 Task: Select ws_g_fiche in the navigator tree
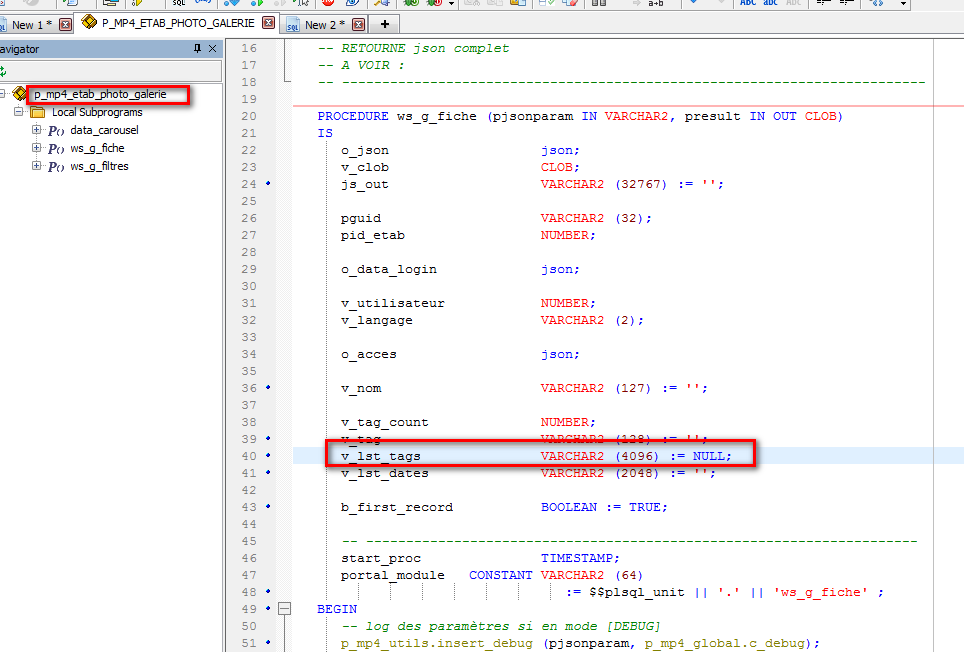[97, 148]
